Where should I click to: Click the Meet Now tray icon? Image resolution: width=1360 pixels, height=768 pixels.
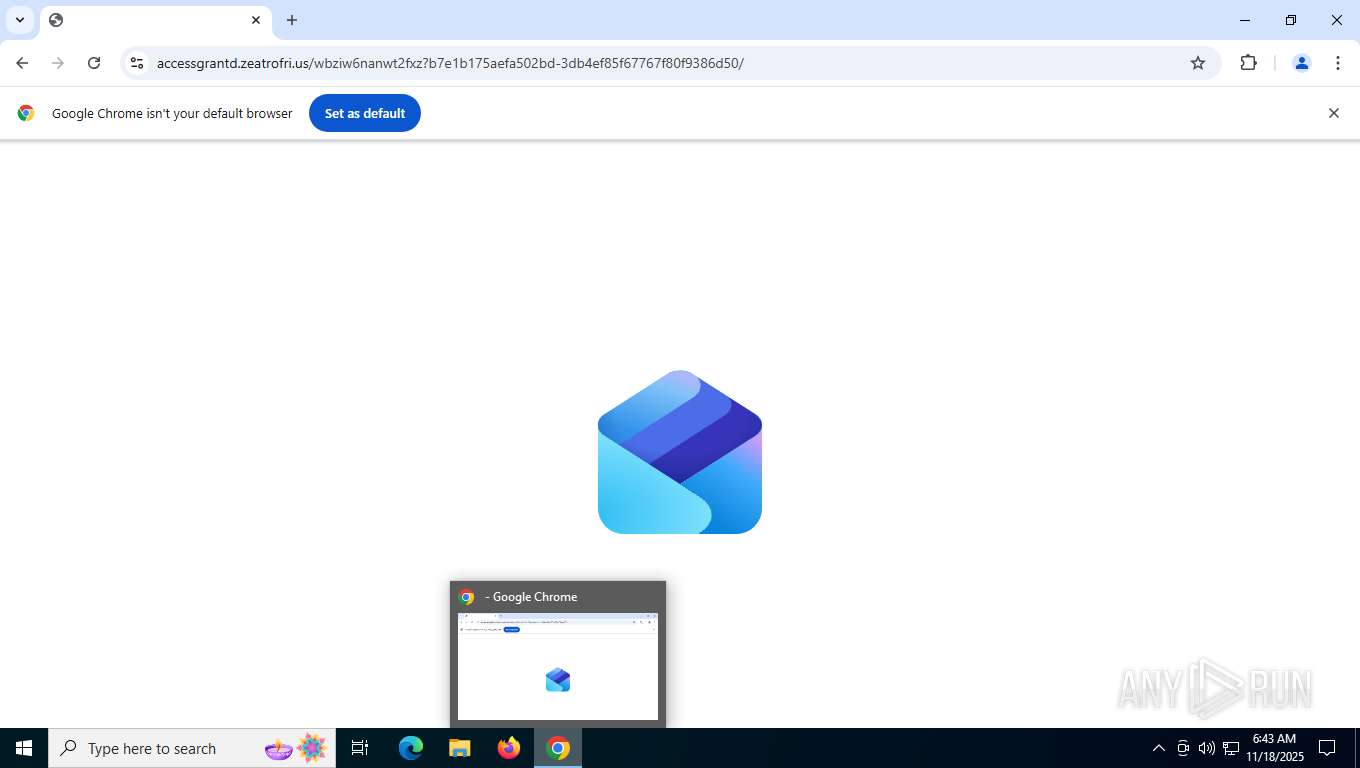click(x=1183, y=748)
